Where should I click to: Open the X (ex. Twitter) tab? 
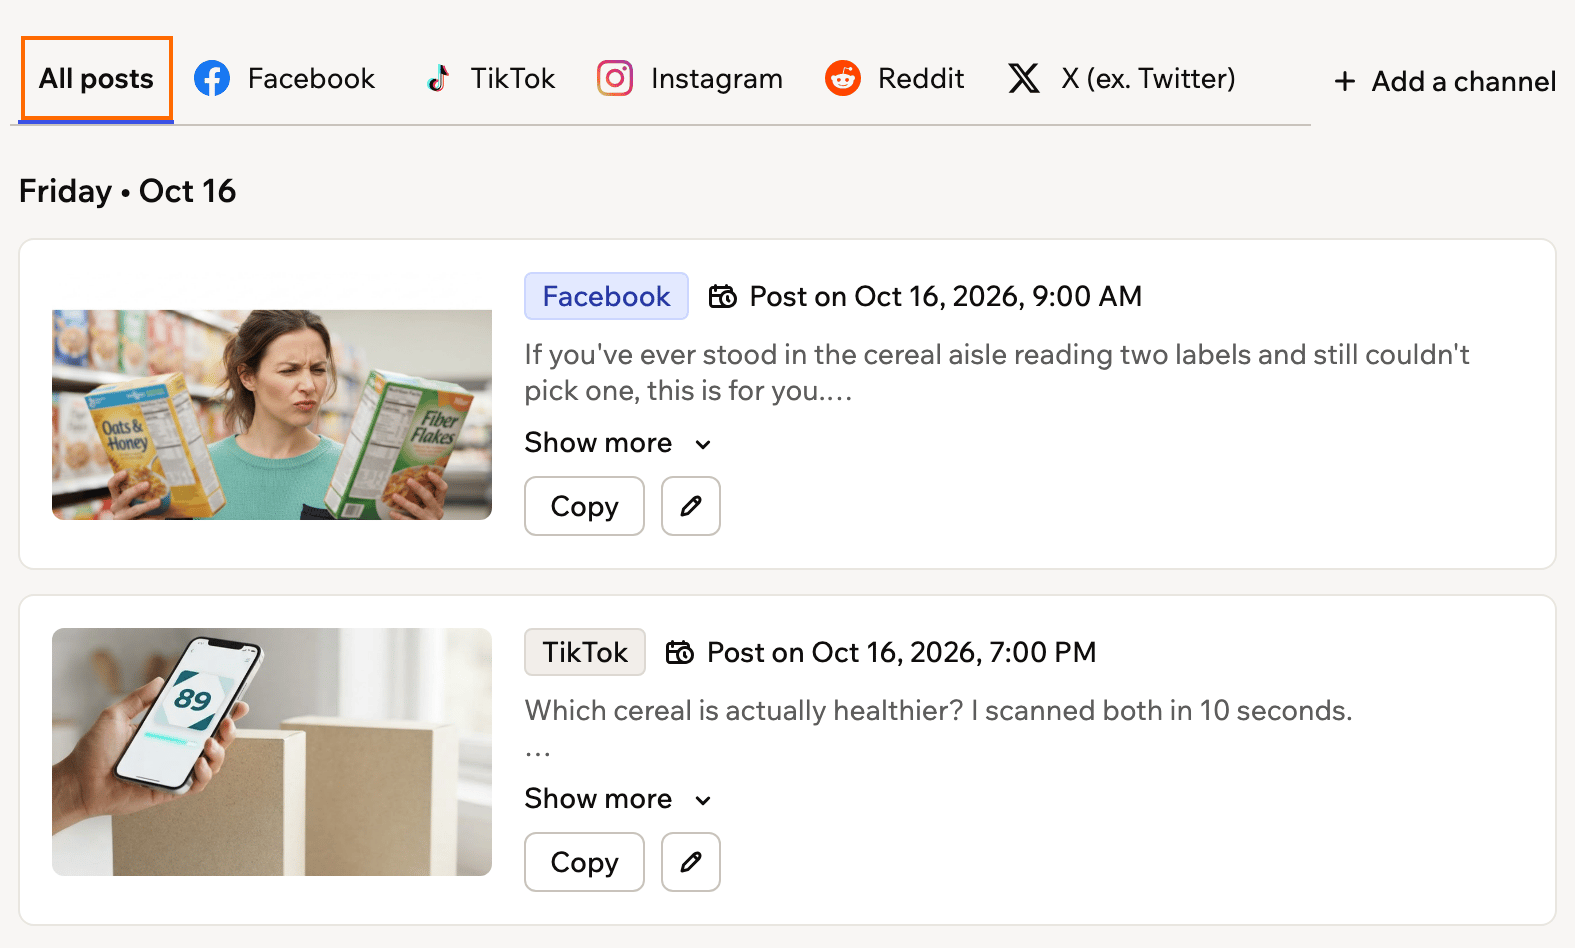tap(1122, 78)
